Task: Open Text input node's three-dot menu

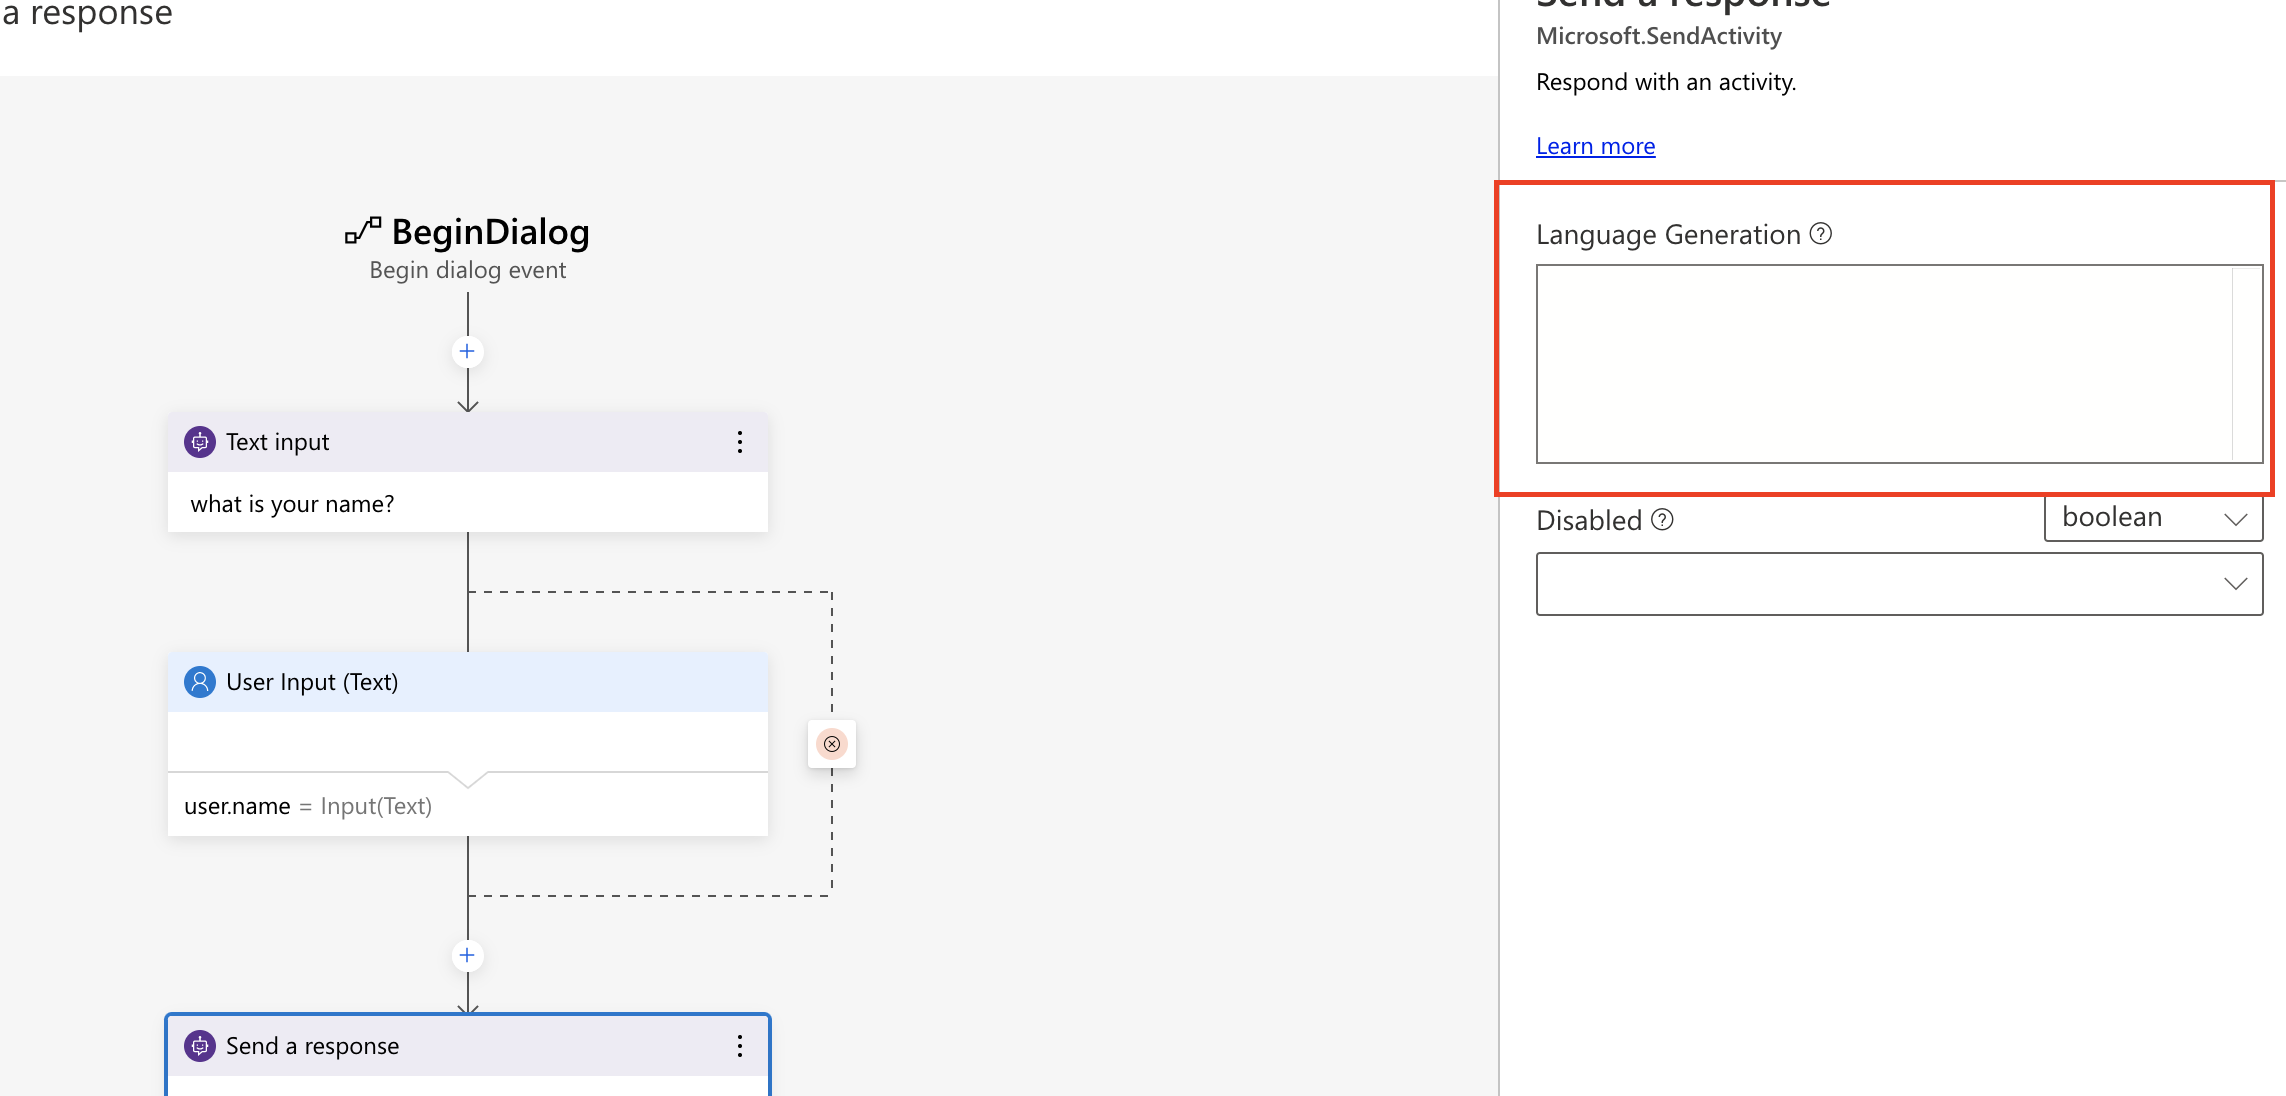Action: [x=740, y=442]
